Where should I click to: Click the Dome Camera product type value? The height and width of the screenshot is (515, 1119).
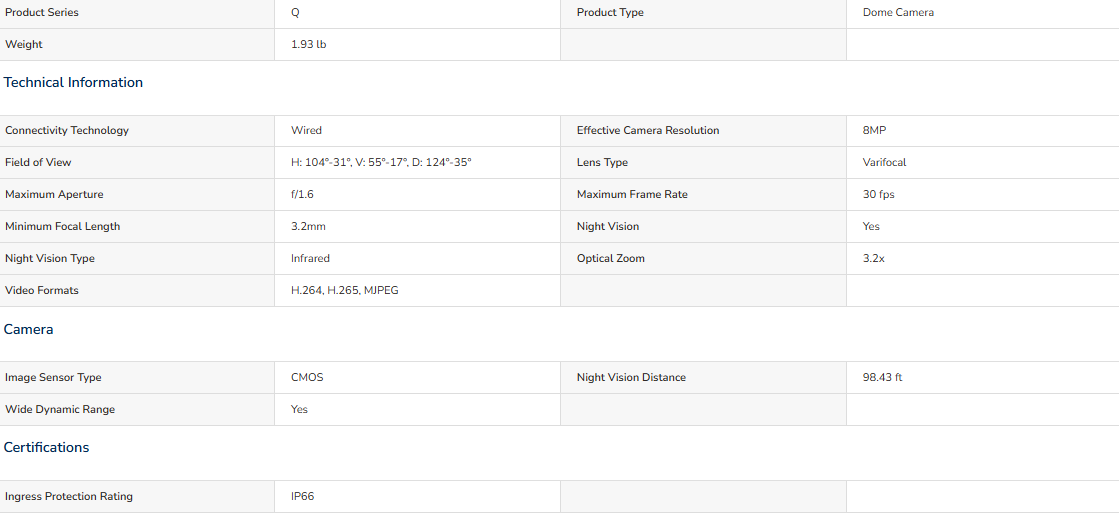coord(898,13)
